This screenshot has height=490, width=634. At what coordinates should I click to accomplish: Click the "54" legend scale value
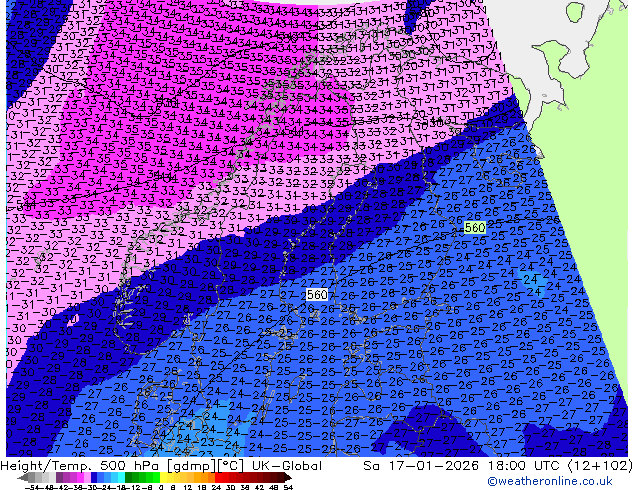[x=288, y=487]
